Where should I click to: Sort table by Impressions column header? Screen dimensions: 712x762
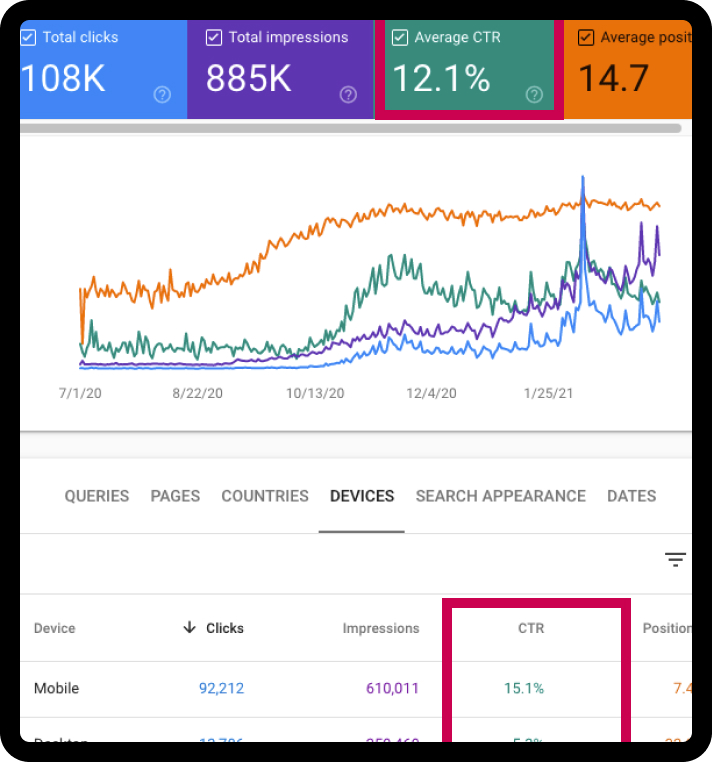point(381,628)
